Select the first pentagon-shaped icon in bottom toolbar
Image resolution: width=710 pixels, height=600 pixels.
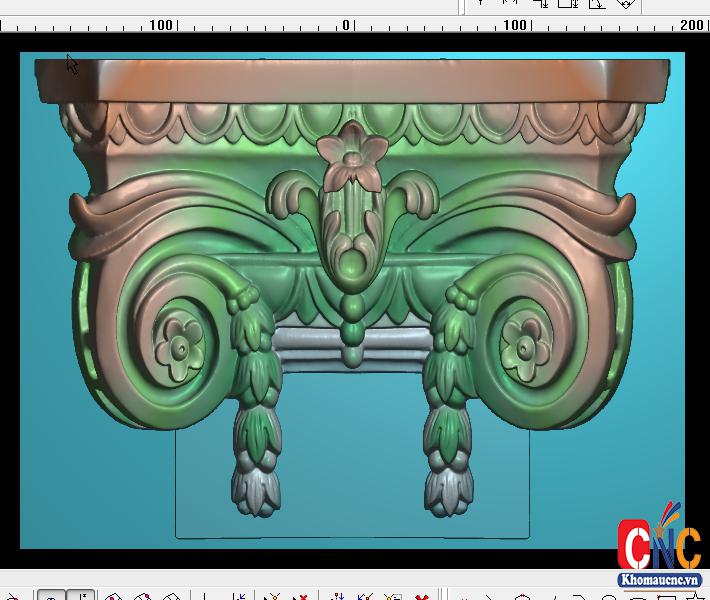click(113, 597)
